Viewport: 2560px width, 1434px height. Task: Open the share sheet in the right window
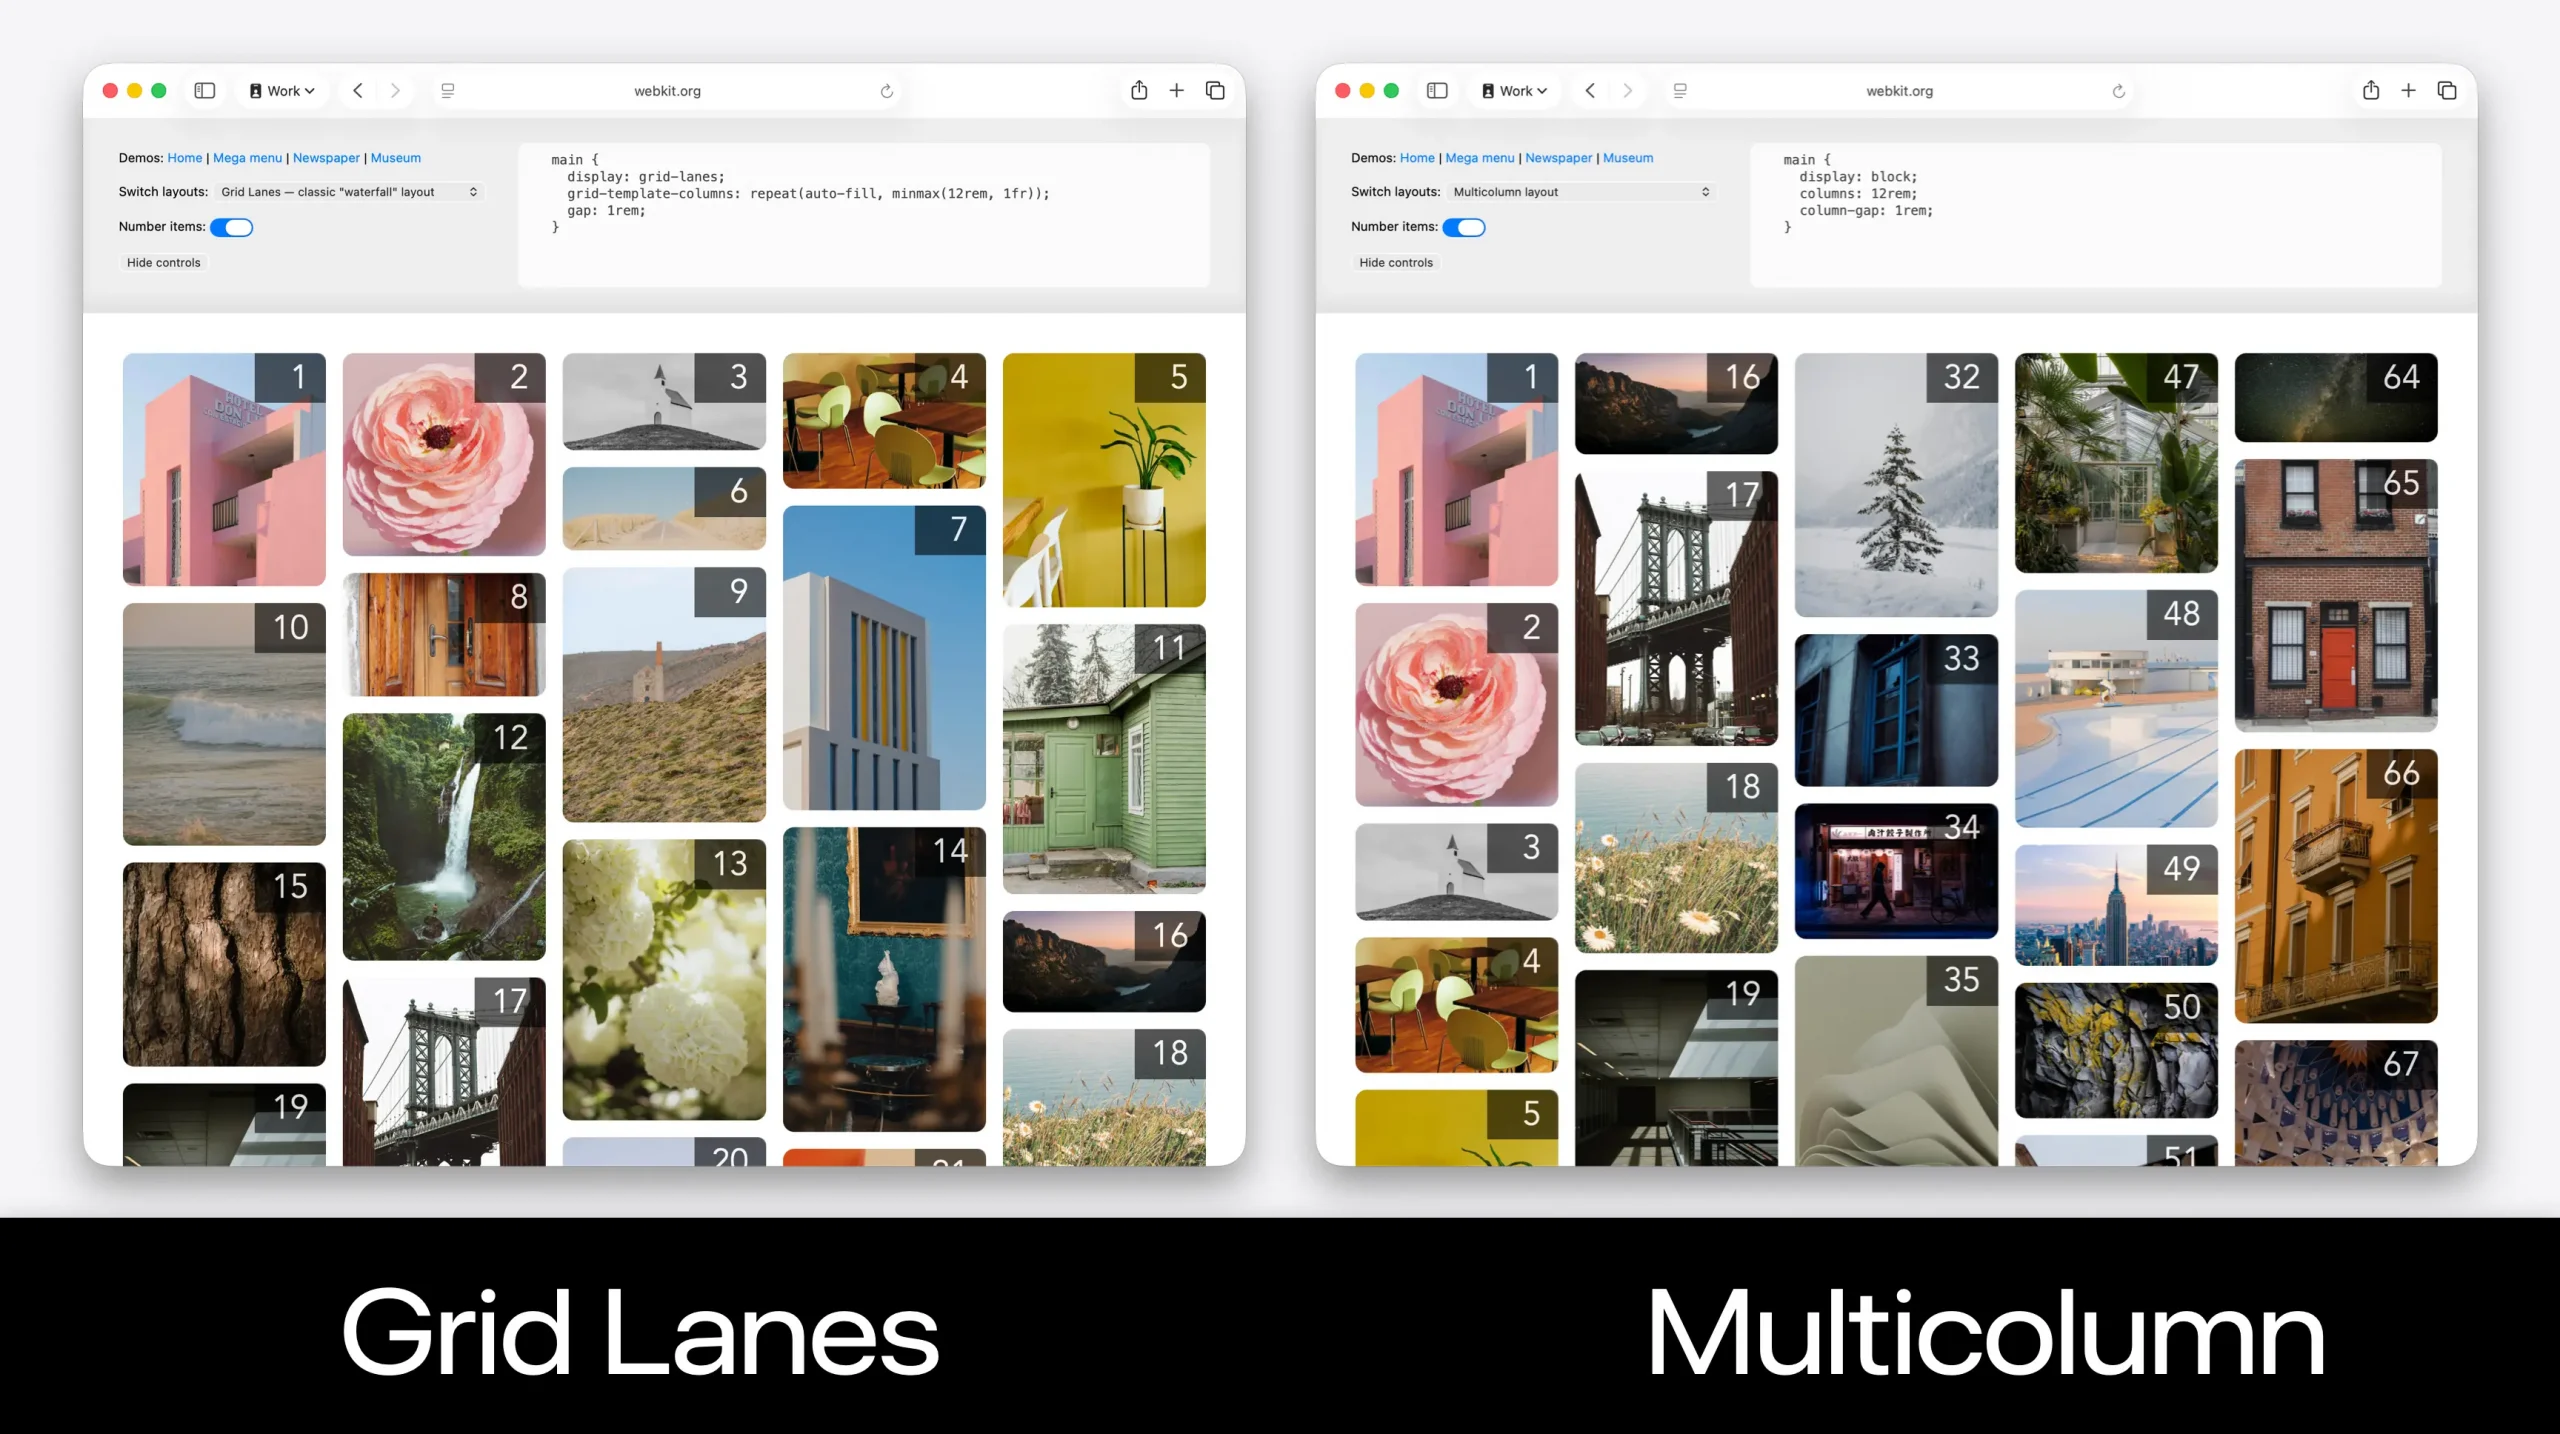click(2370, 90)
